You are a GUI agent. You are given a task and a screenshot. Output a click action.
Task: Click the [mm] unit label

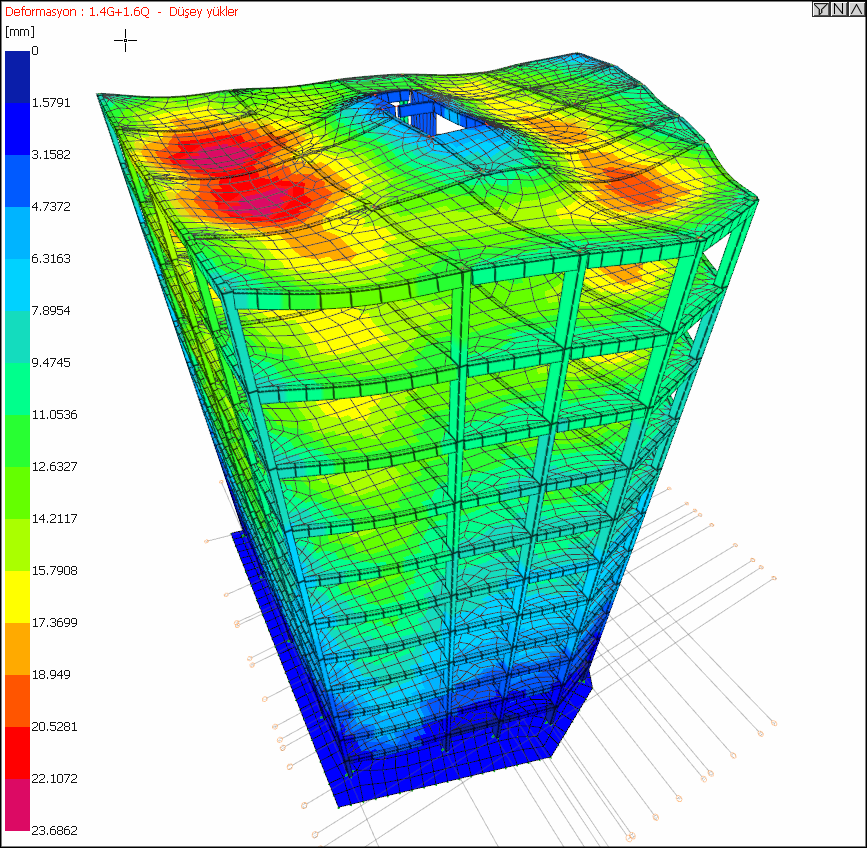pyautogui.click(x=20, y=32)
